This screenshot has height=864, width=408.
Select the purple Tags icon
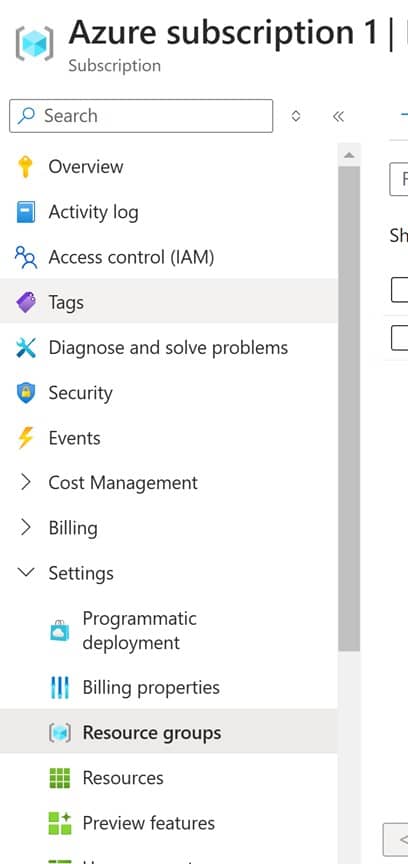pos(25,303)
